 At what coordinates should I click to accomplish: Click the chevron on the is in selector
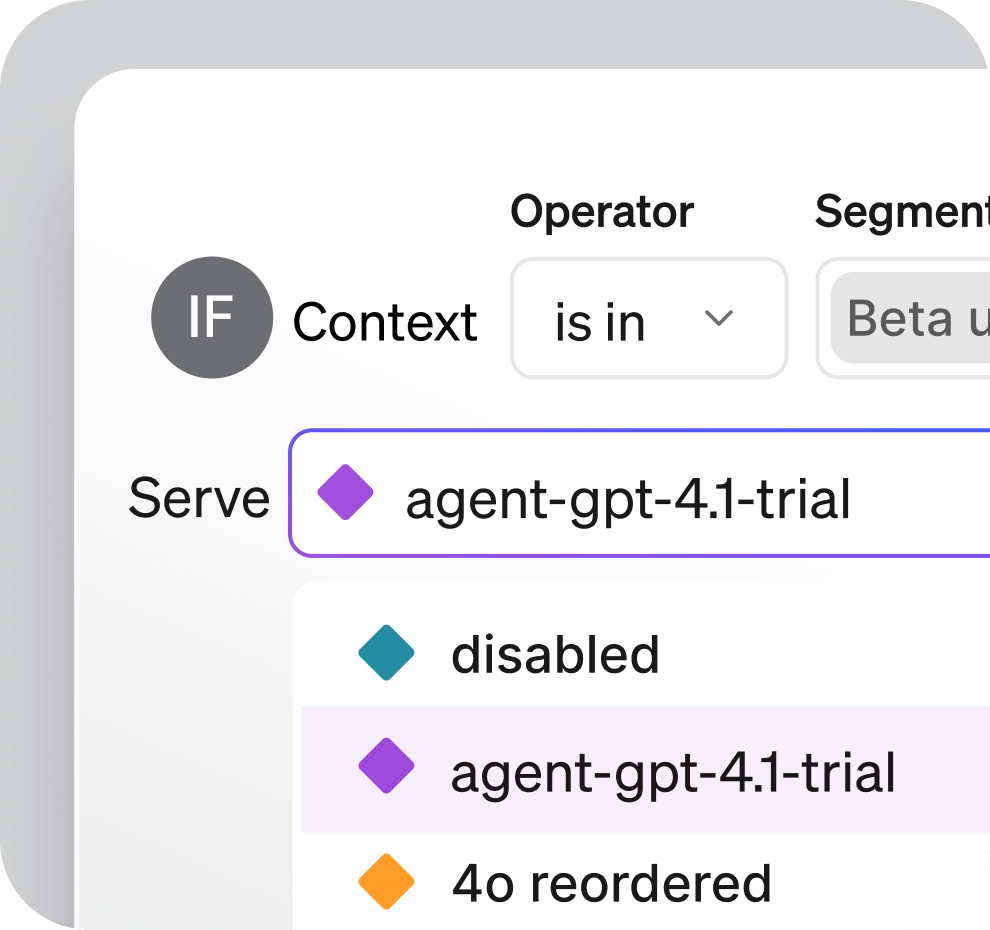coord(718,320)
